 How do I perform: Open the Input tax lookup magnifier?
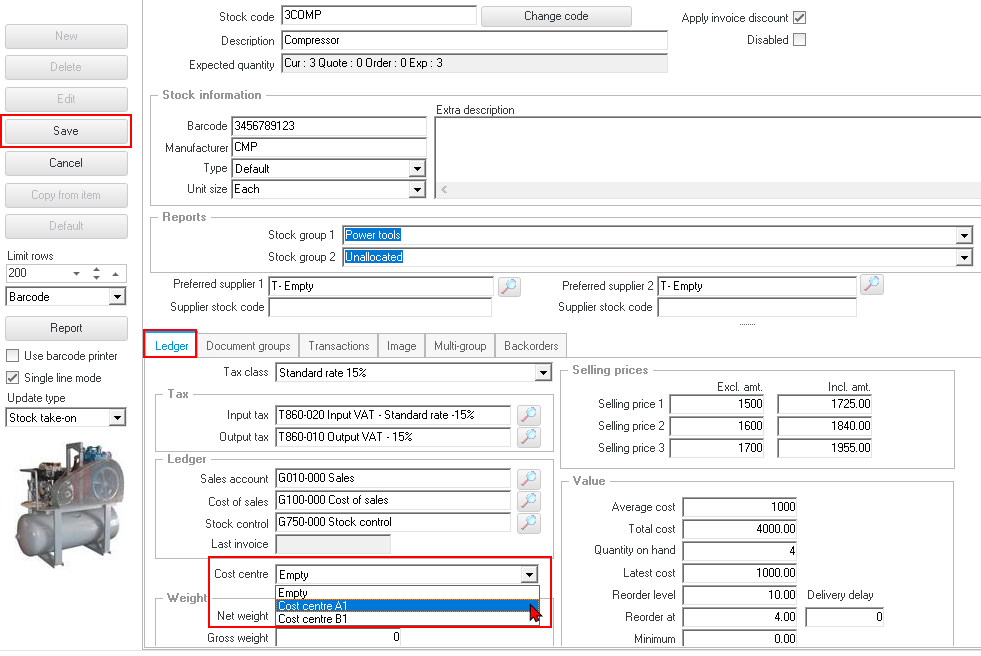tap(529, 414)
